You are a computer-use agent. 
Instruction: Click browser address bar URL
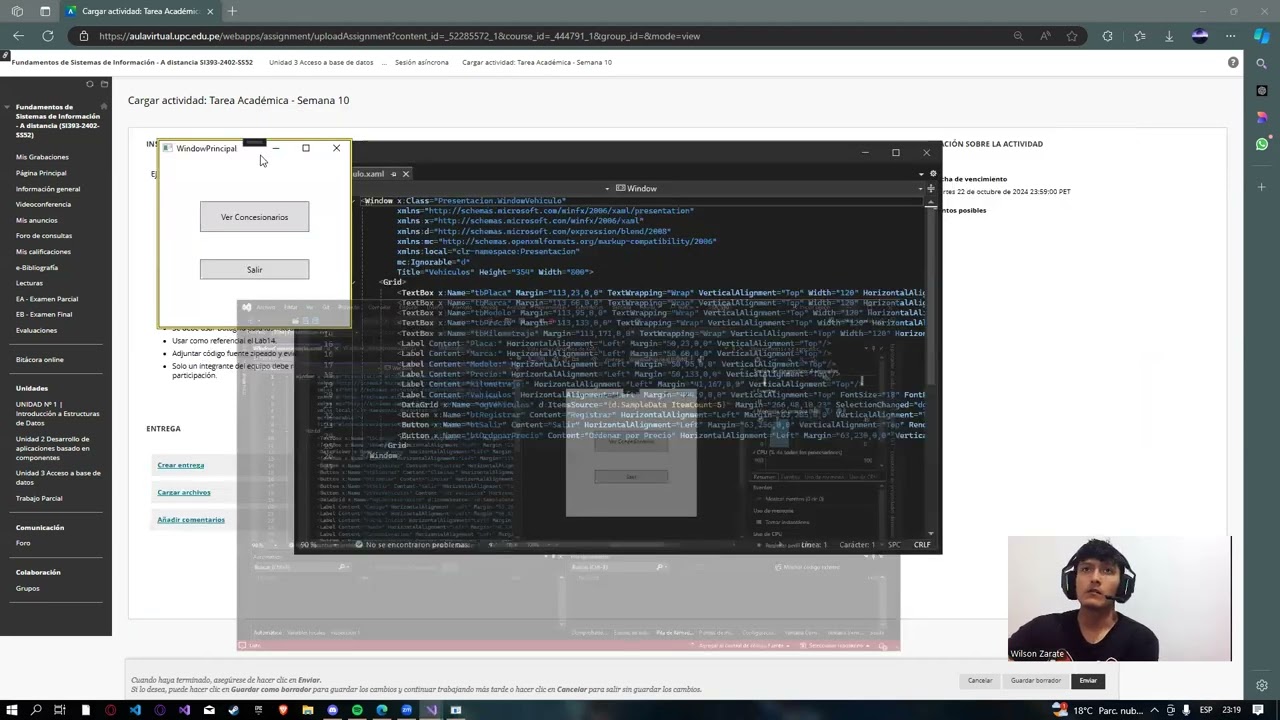point(400,36)
